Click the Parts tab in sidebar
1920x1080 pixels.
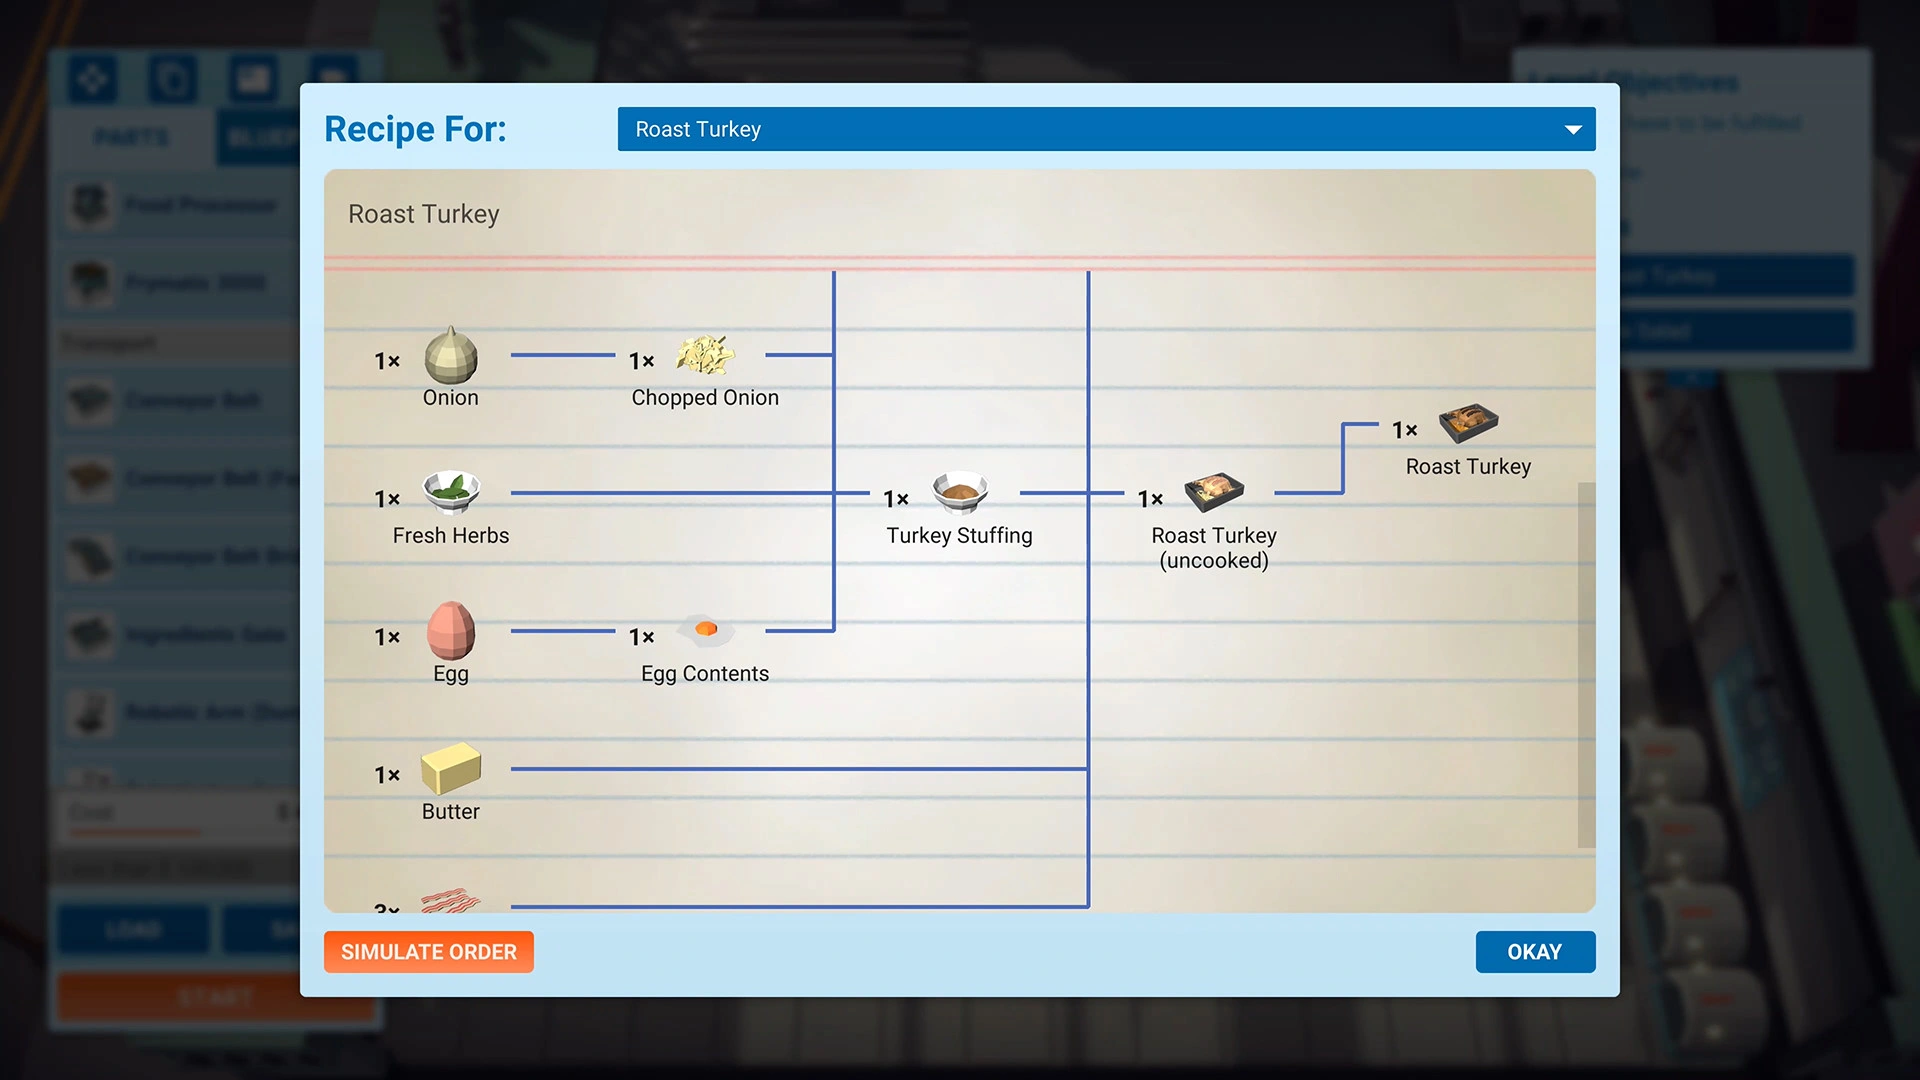(x=131, y=138)
